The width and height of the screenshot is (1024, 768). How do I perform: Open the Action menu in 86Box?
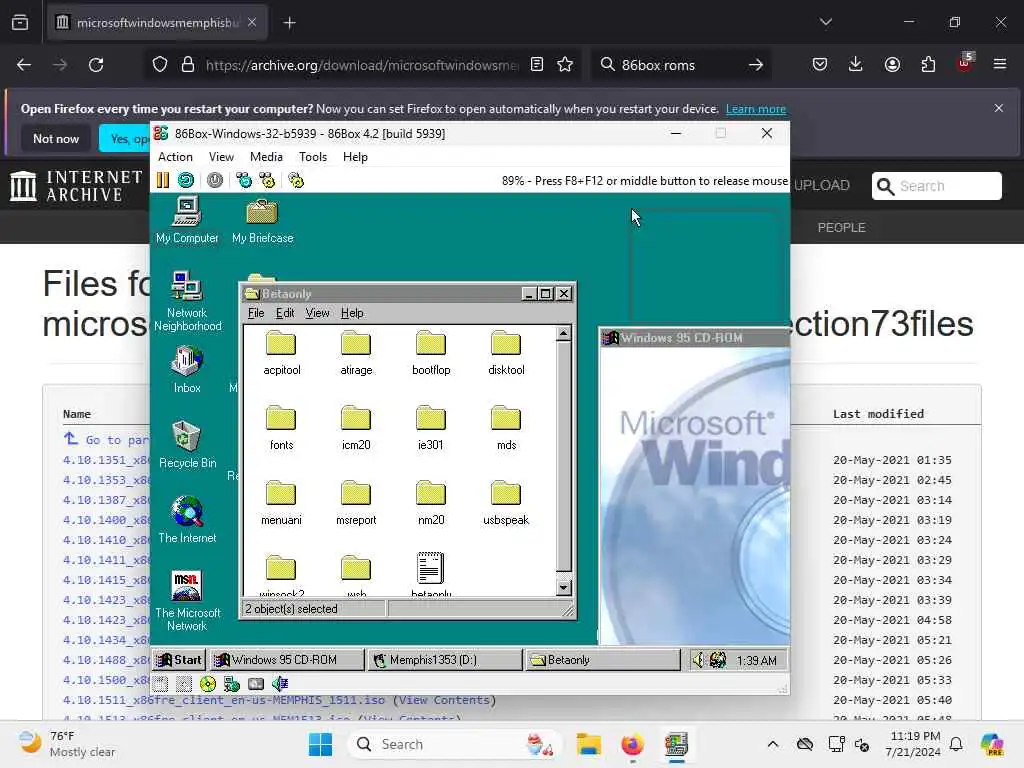tap(175, 157)
